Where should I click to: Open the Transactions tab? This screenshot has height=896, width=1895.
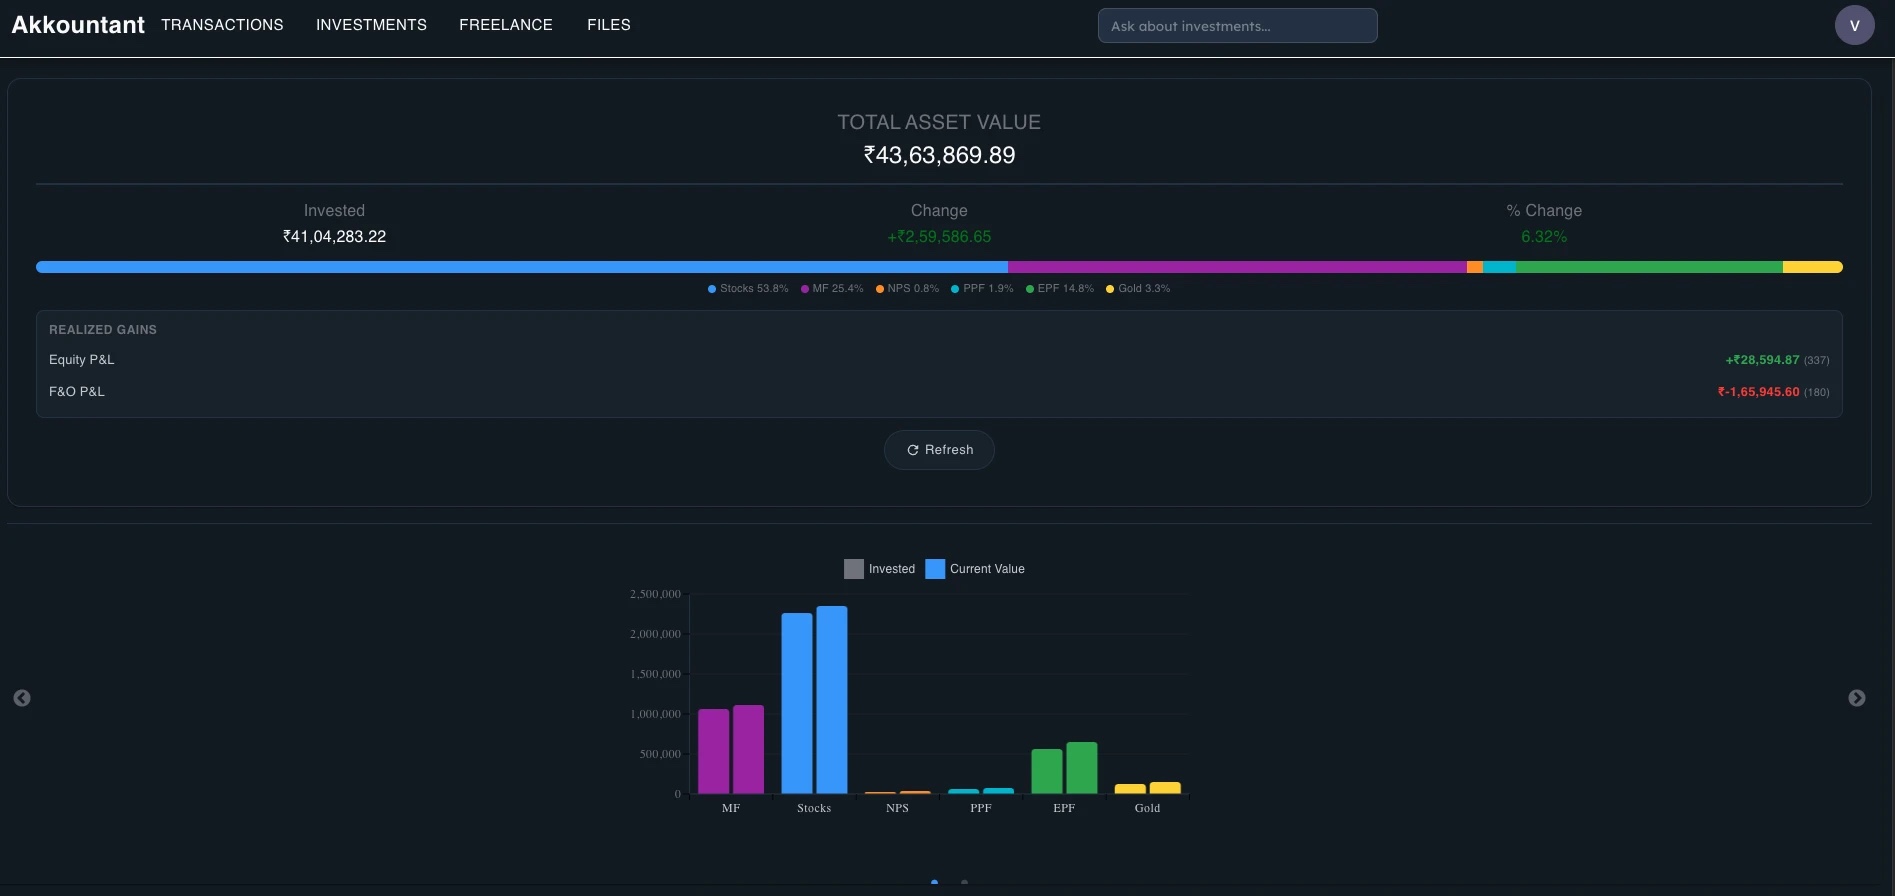pos(222,25)
